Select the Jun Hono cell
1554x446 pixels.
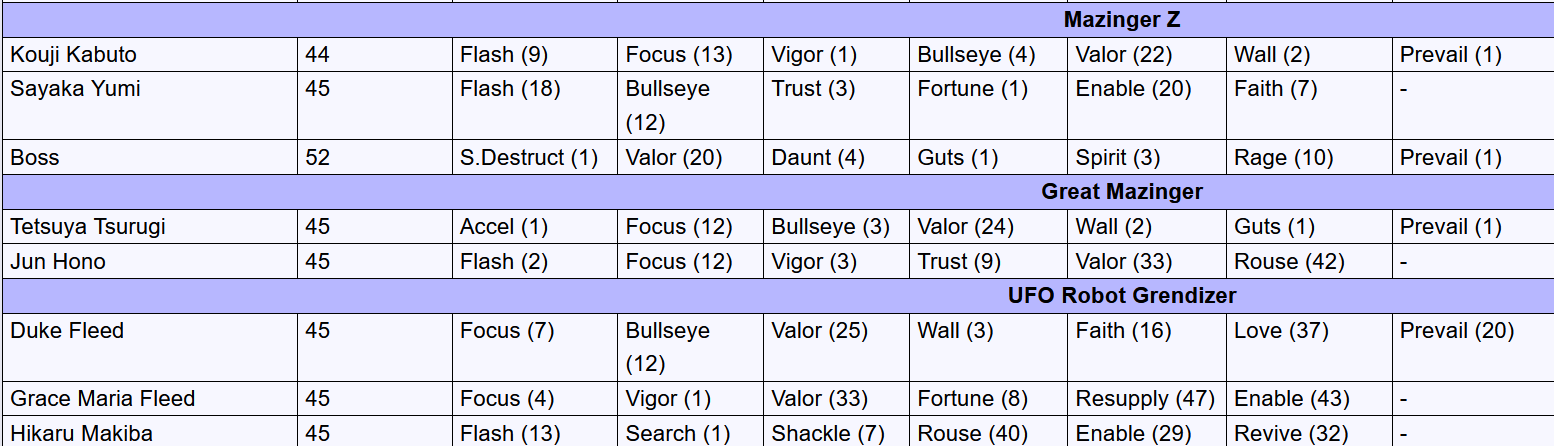pos(149,261)
